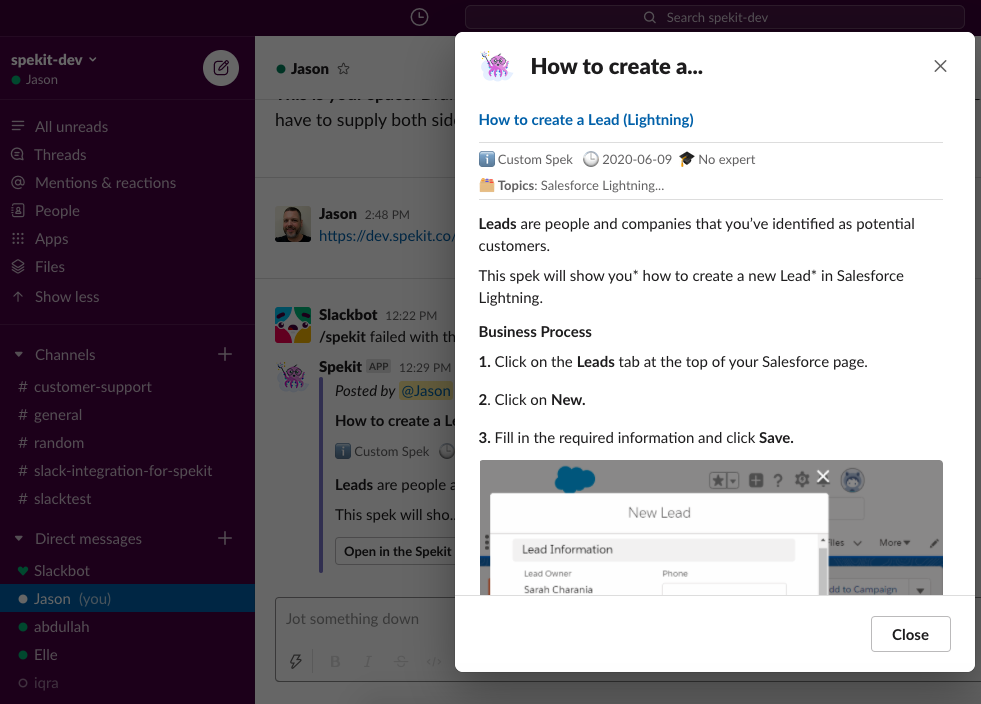981x704 pixels.
Task: Click the graduation cap No expert icon
Action: [686, 159]
